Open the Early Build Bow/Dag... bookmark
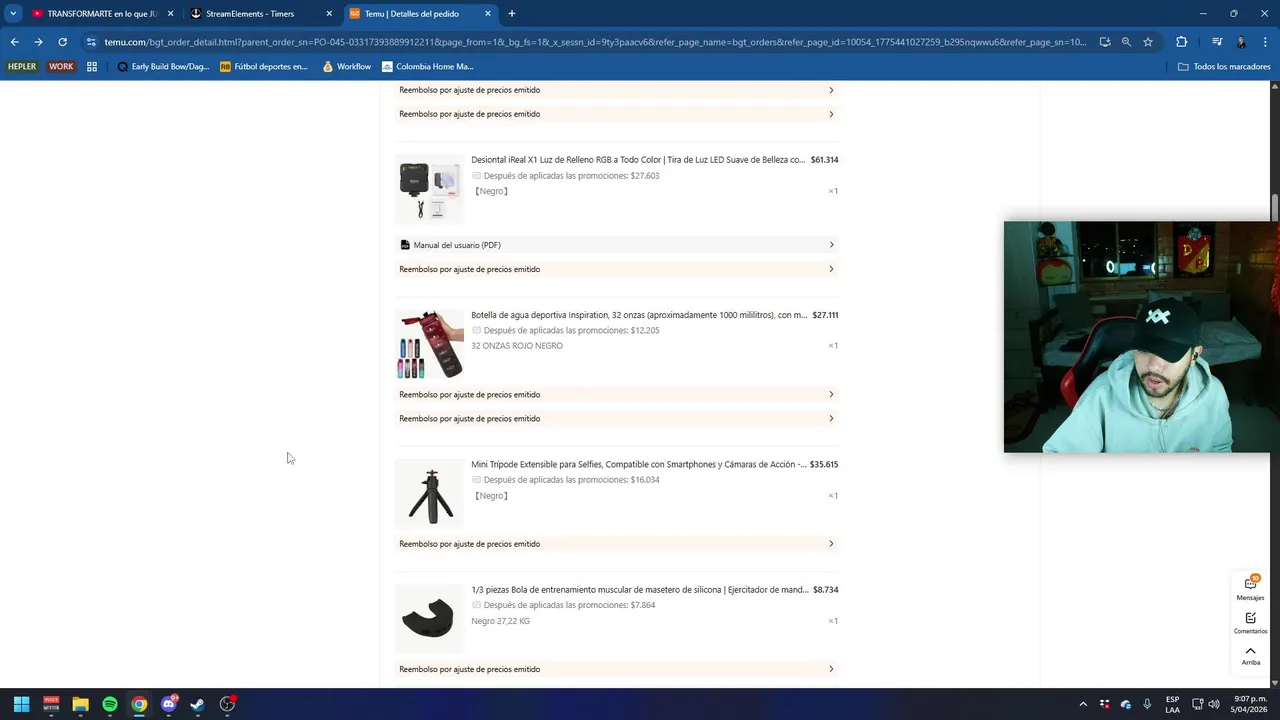This screenshot has width=1280, height=720. coord(163,67)
